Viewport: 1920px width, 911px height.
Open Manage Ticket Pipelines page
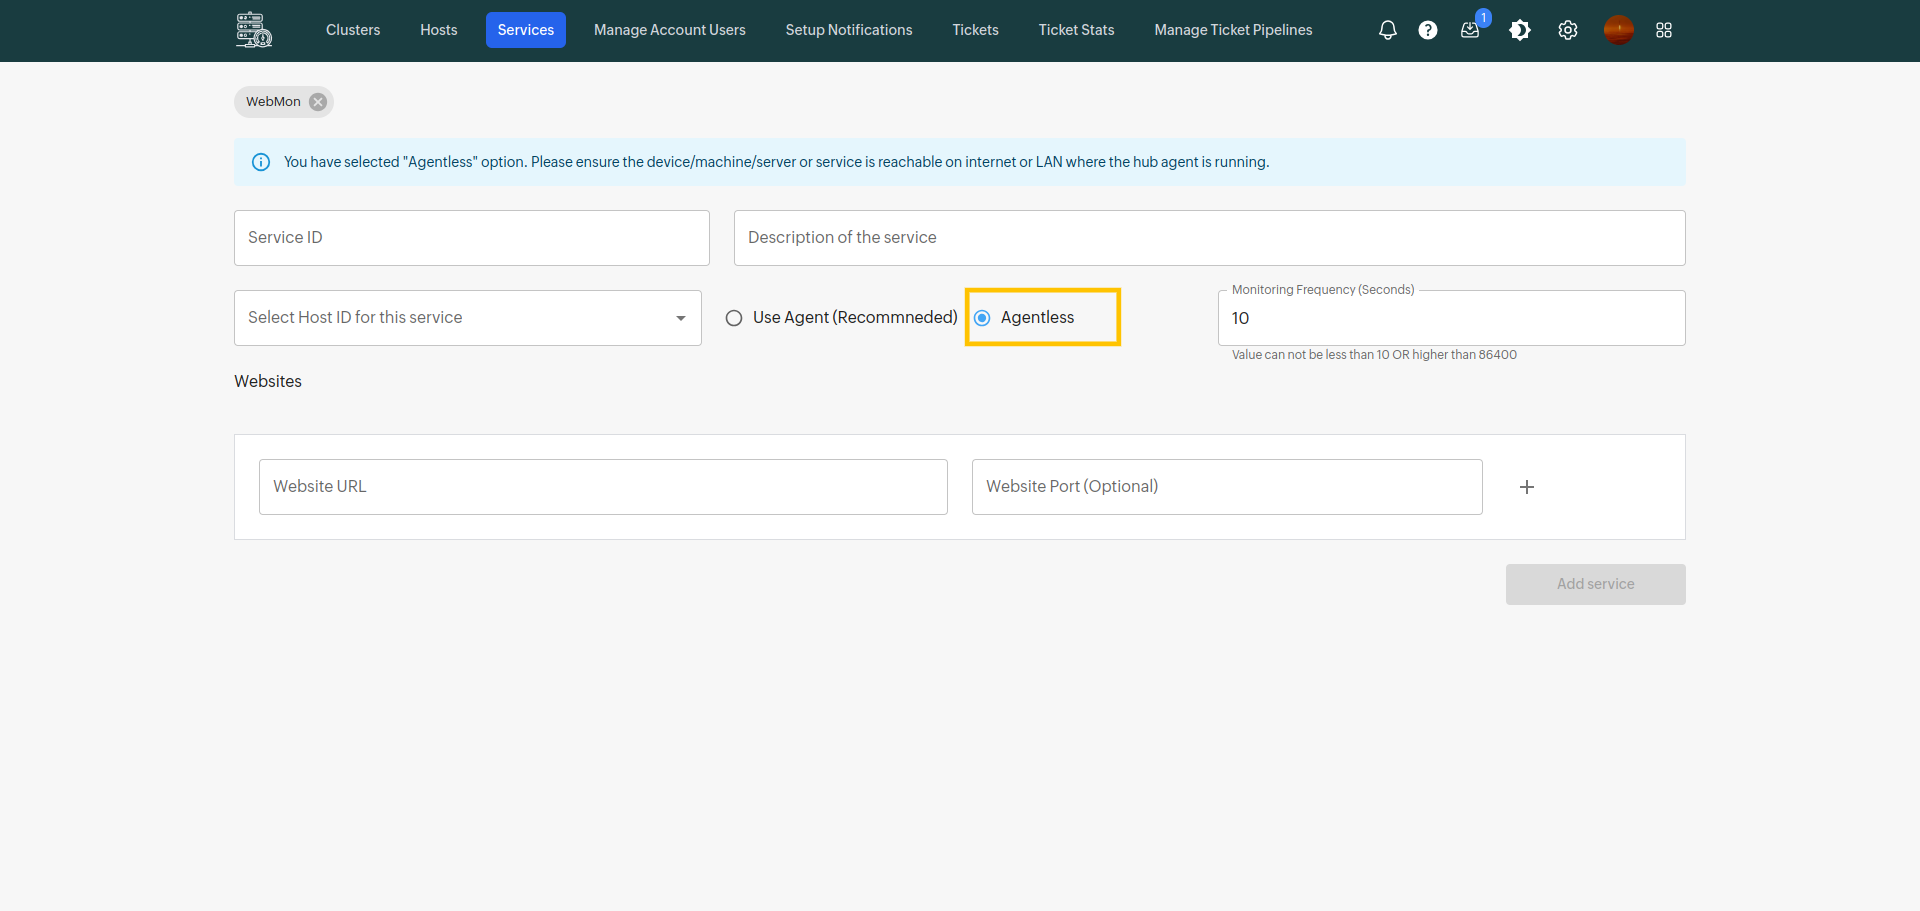click(1233, 30)
